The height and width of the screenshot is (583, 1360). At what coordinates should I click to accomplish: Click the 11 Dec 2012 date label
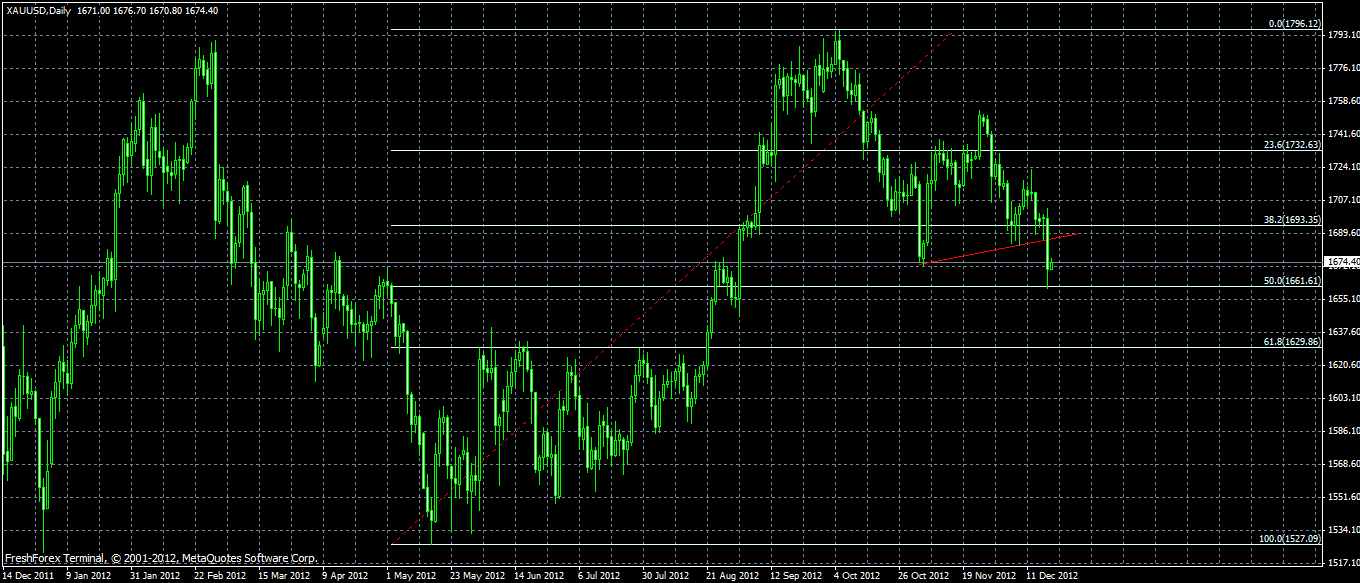pyautogui.click(x=1053, y=576)
